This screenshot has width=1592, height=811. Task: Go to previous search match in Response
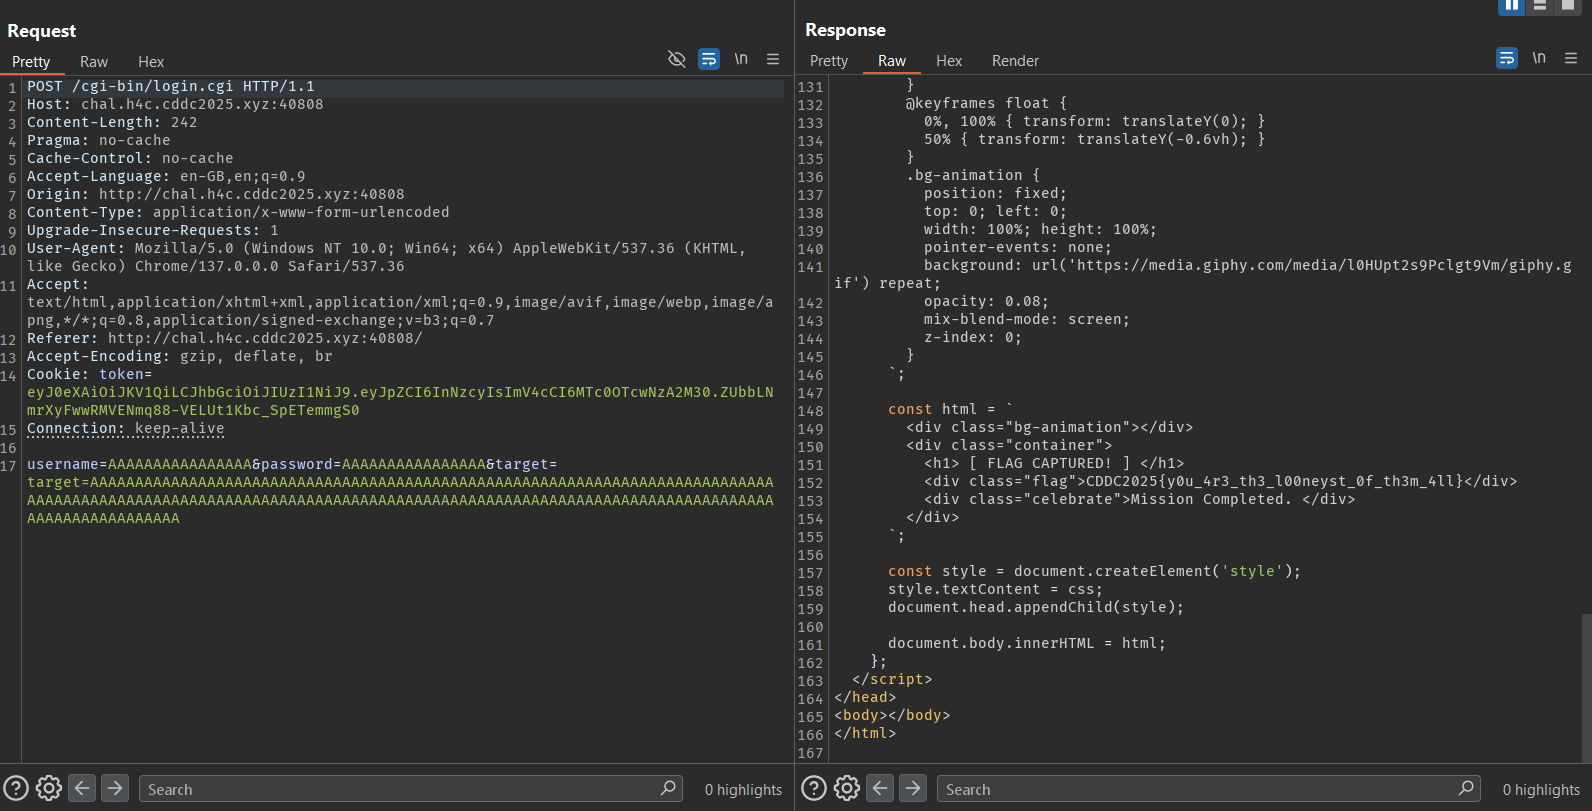pos(880,788)
